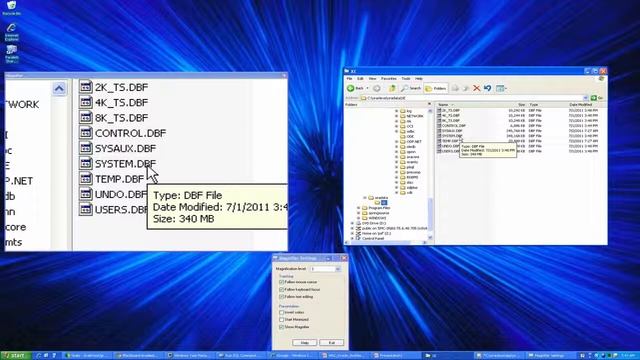
Task: Expand the RDBMS folder in tree
Action: coord(396,177)
